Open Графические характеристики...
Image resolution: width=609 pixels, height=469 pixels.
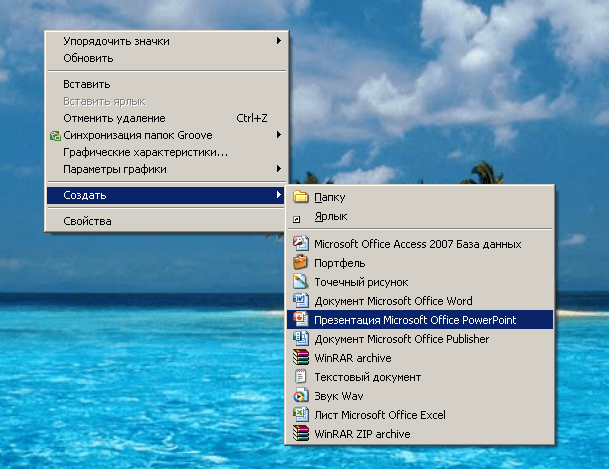[x=167, y=152]
